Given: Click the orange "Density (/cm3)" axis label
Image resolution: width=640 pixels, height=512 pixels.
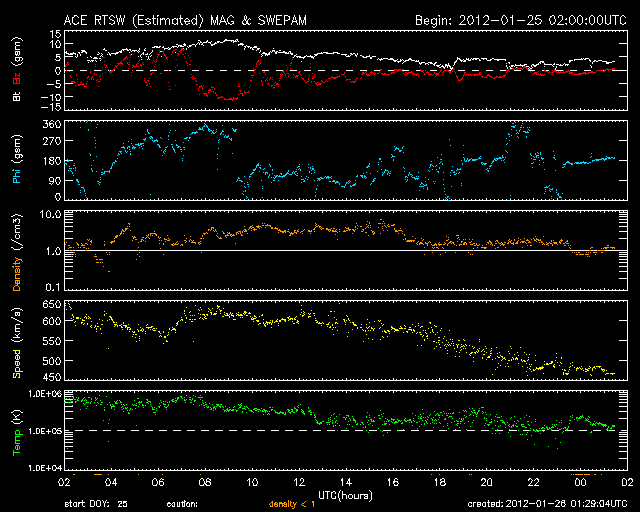Looking at the screenshot, I should (x=17, y=252).
